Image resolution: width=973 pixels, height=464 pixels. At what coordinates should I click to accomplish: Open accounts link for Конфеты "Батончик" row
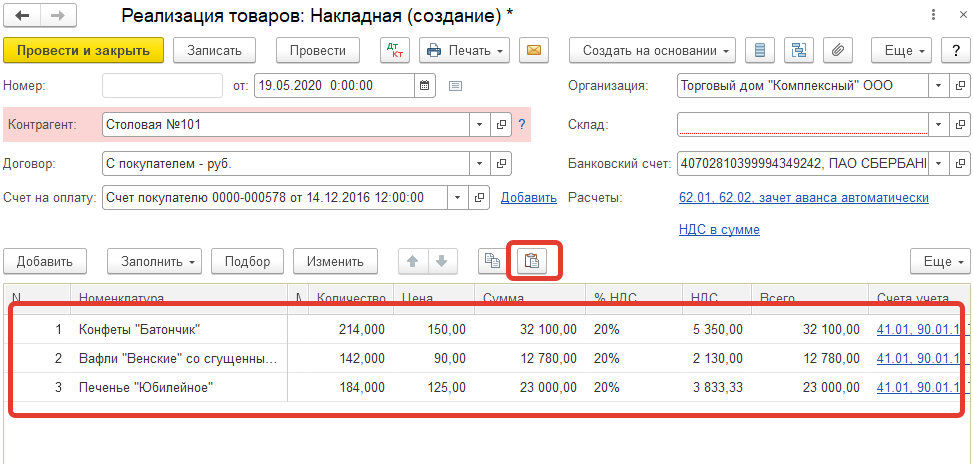pos(921,329)
